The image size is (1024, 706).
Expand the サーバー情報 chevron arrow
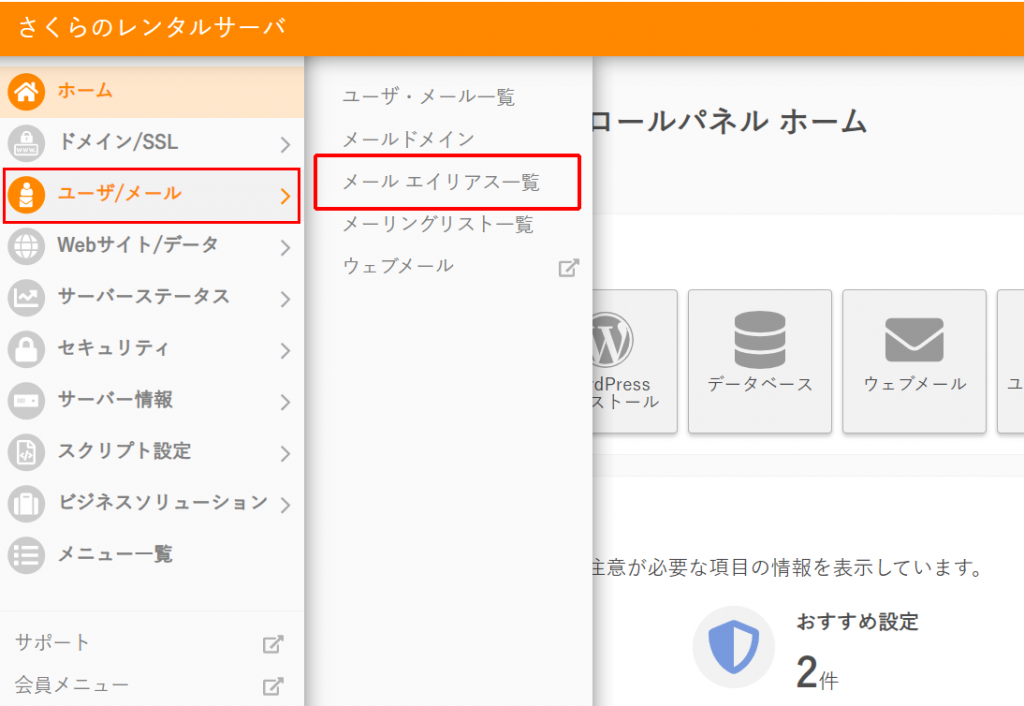pyautogui.click(x=285, y=402)
